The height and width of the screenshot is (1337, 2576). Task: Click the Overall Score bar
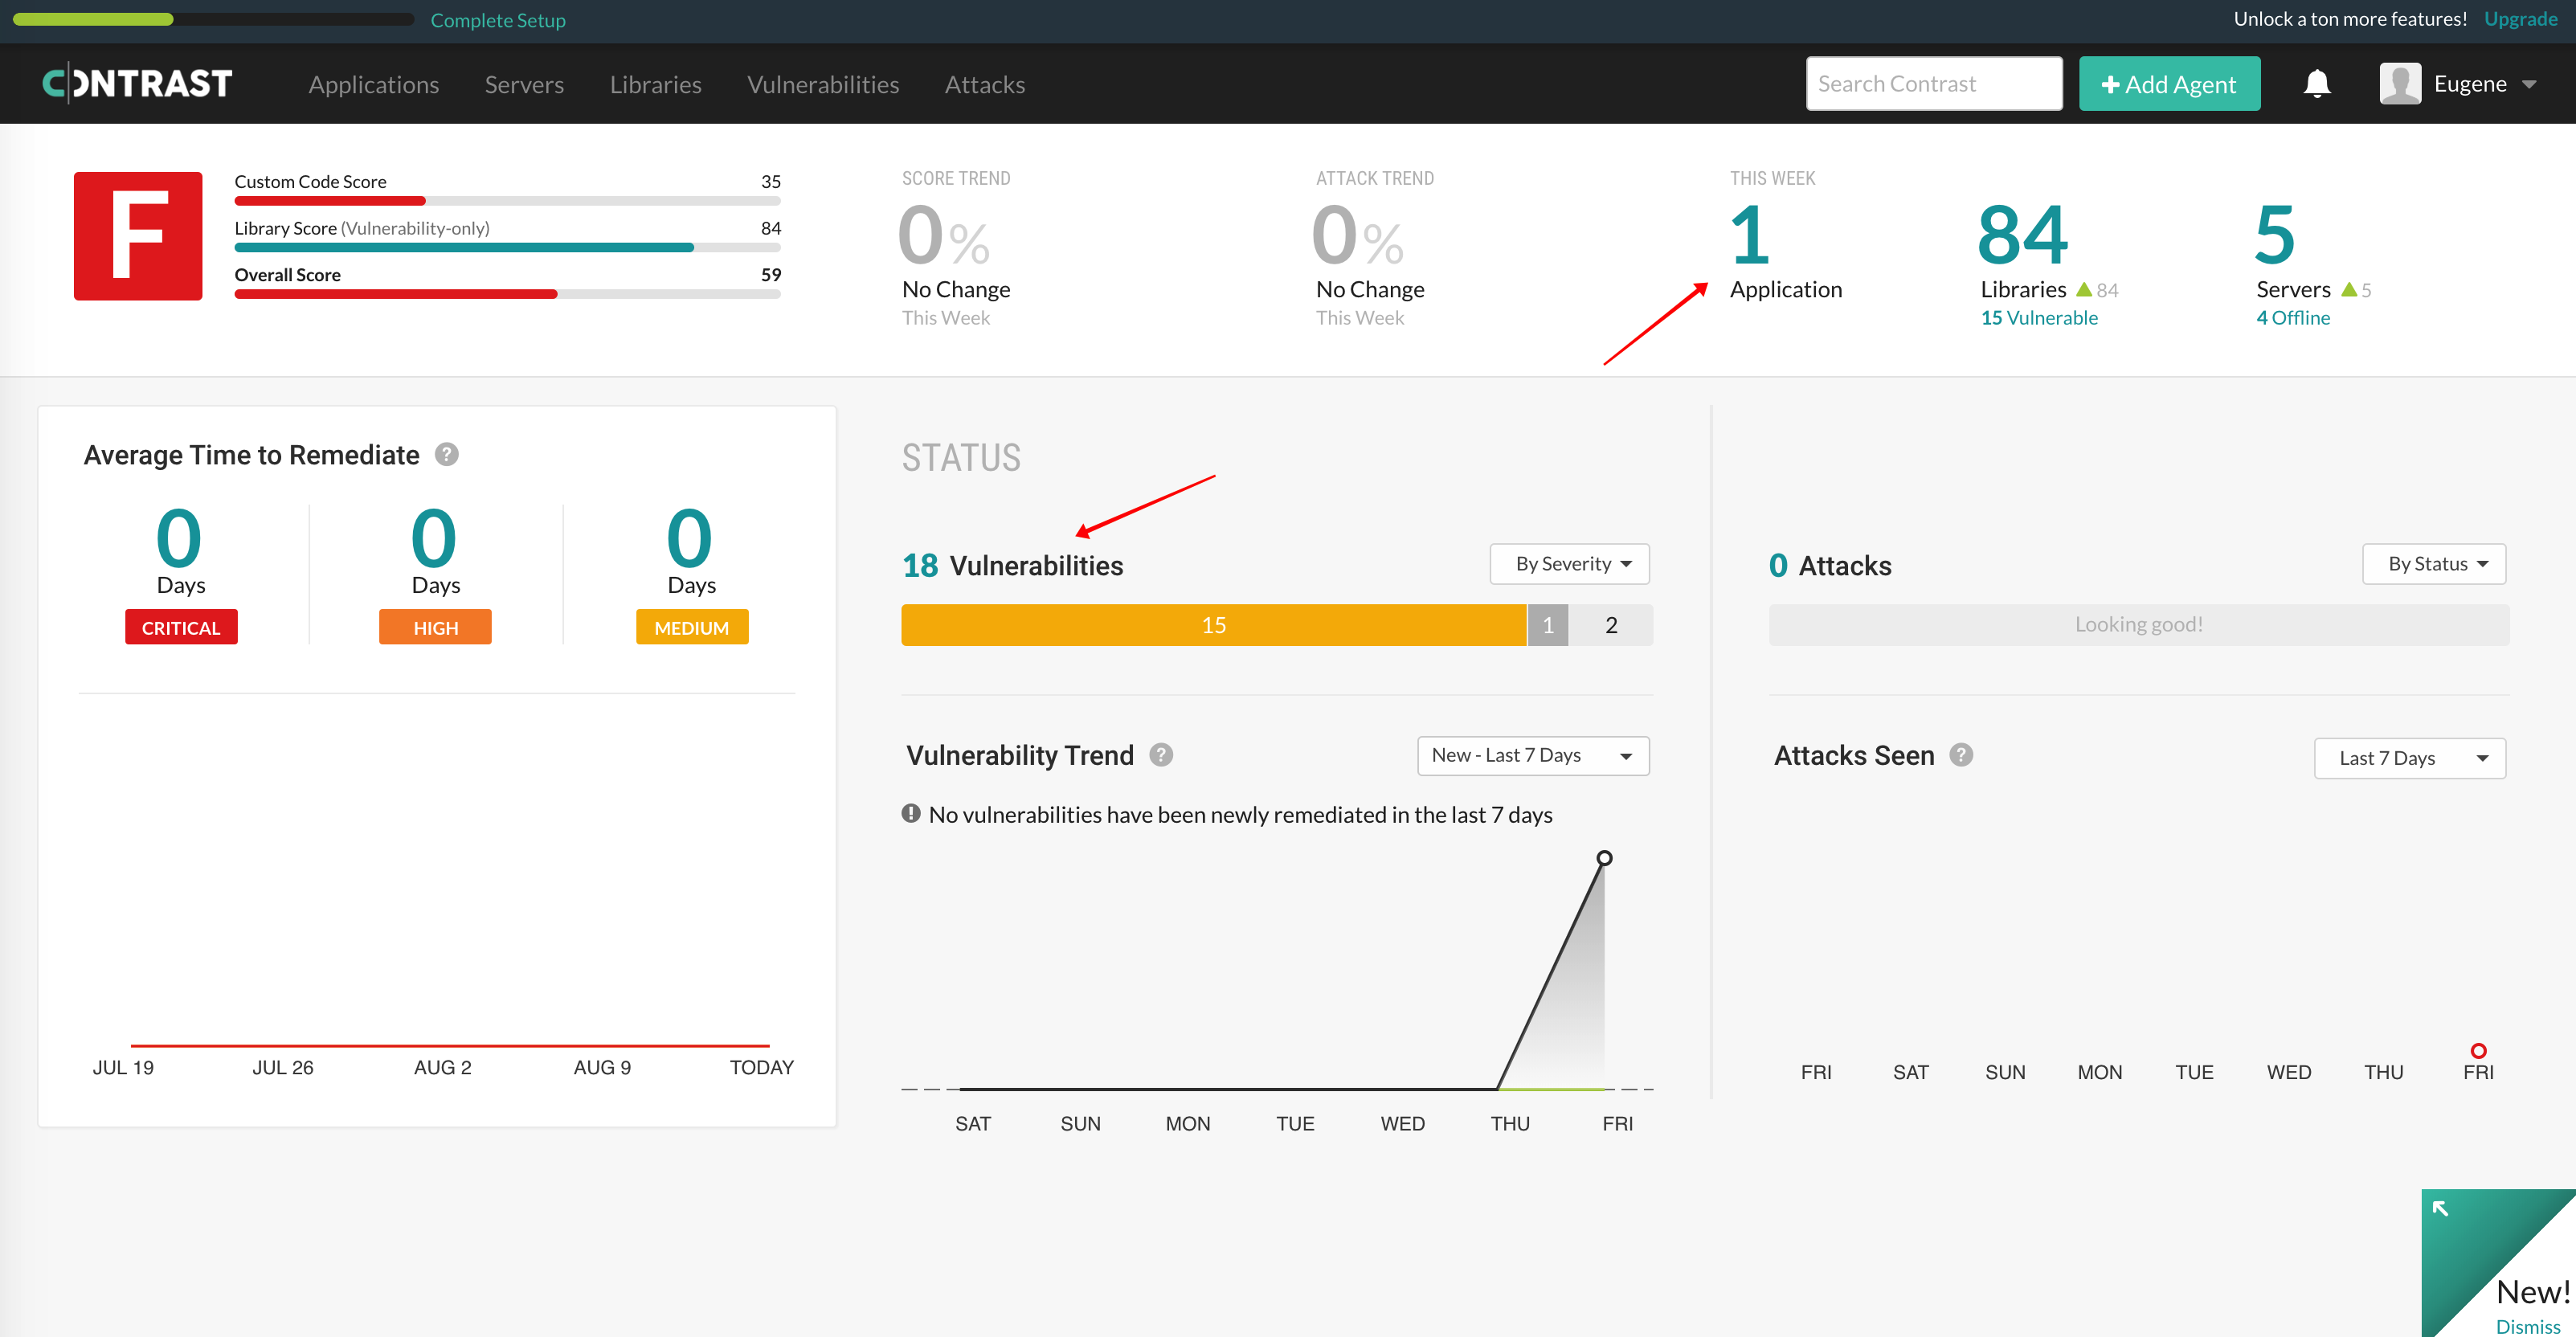(x=508, y=294)
